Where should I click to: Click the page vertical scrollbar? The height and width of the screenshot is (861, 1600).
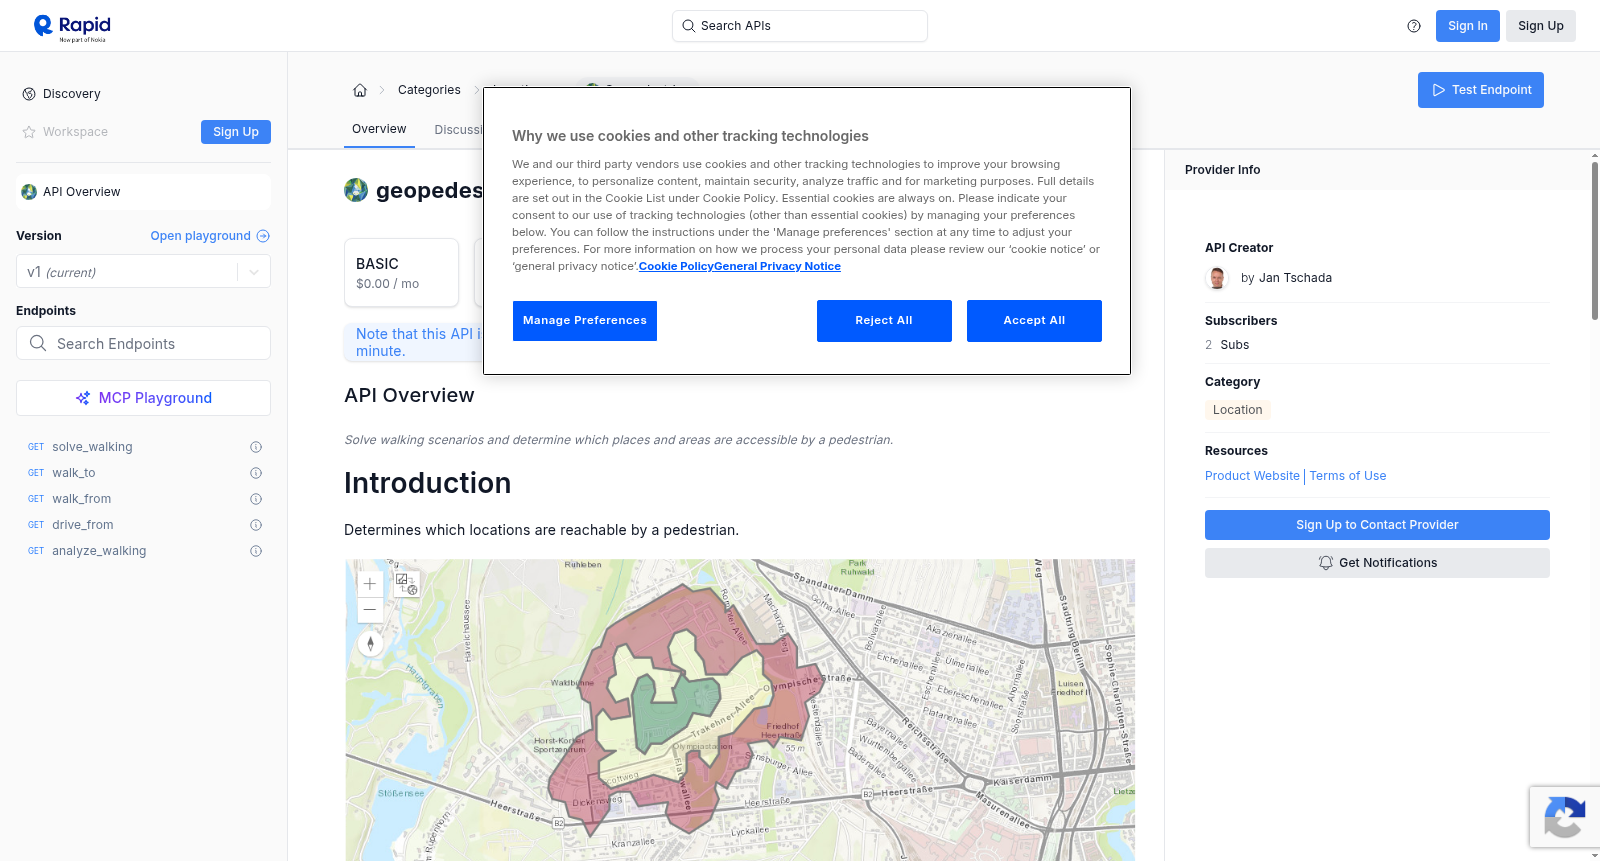[1595, 240]
